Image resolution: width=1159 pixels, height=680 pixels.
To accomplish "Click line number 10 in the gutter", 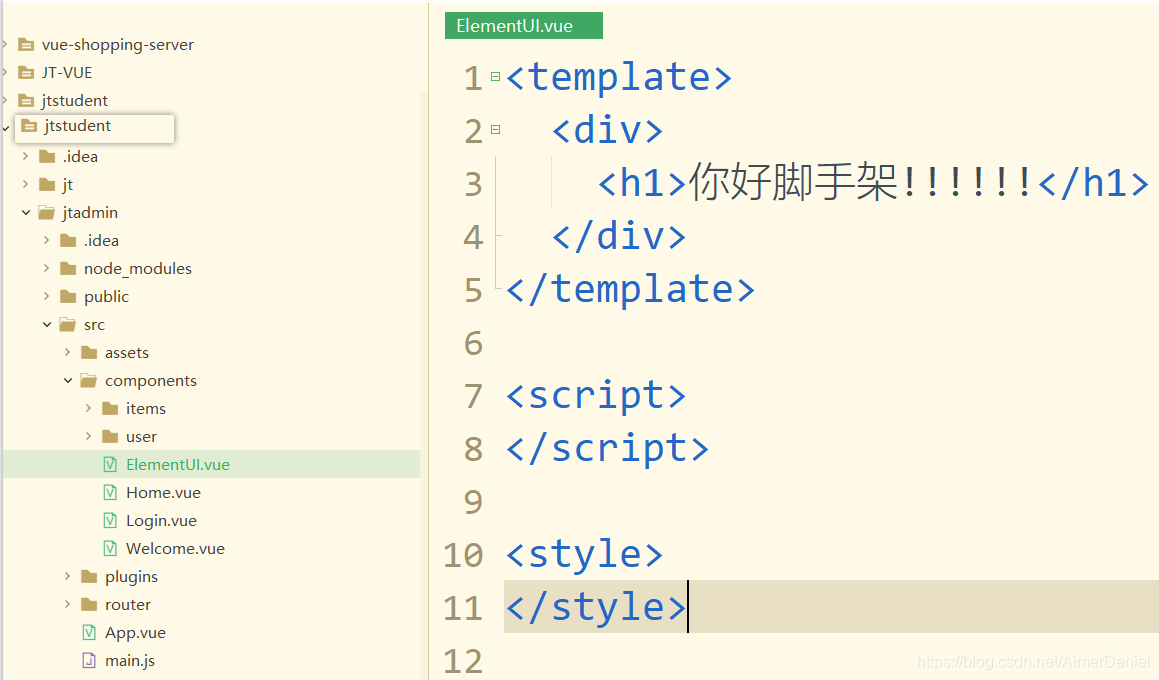I will [463, 556].
